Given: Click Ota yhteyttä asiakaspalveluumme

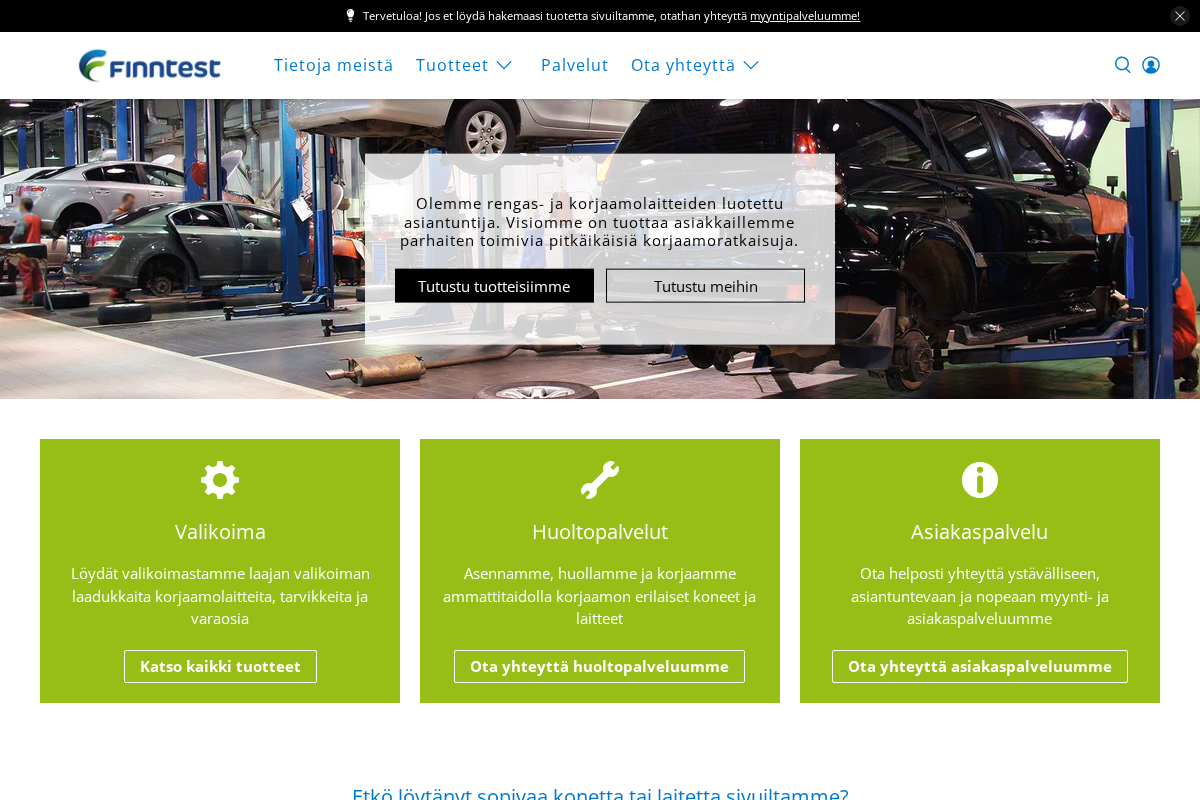Looking at the screenshot, I should click(x=980, y=666).
